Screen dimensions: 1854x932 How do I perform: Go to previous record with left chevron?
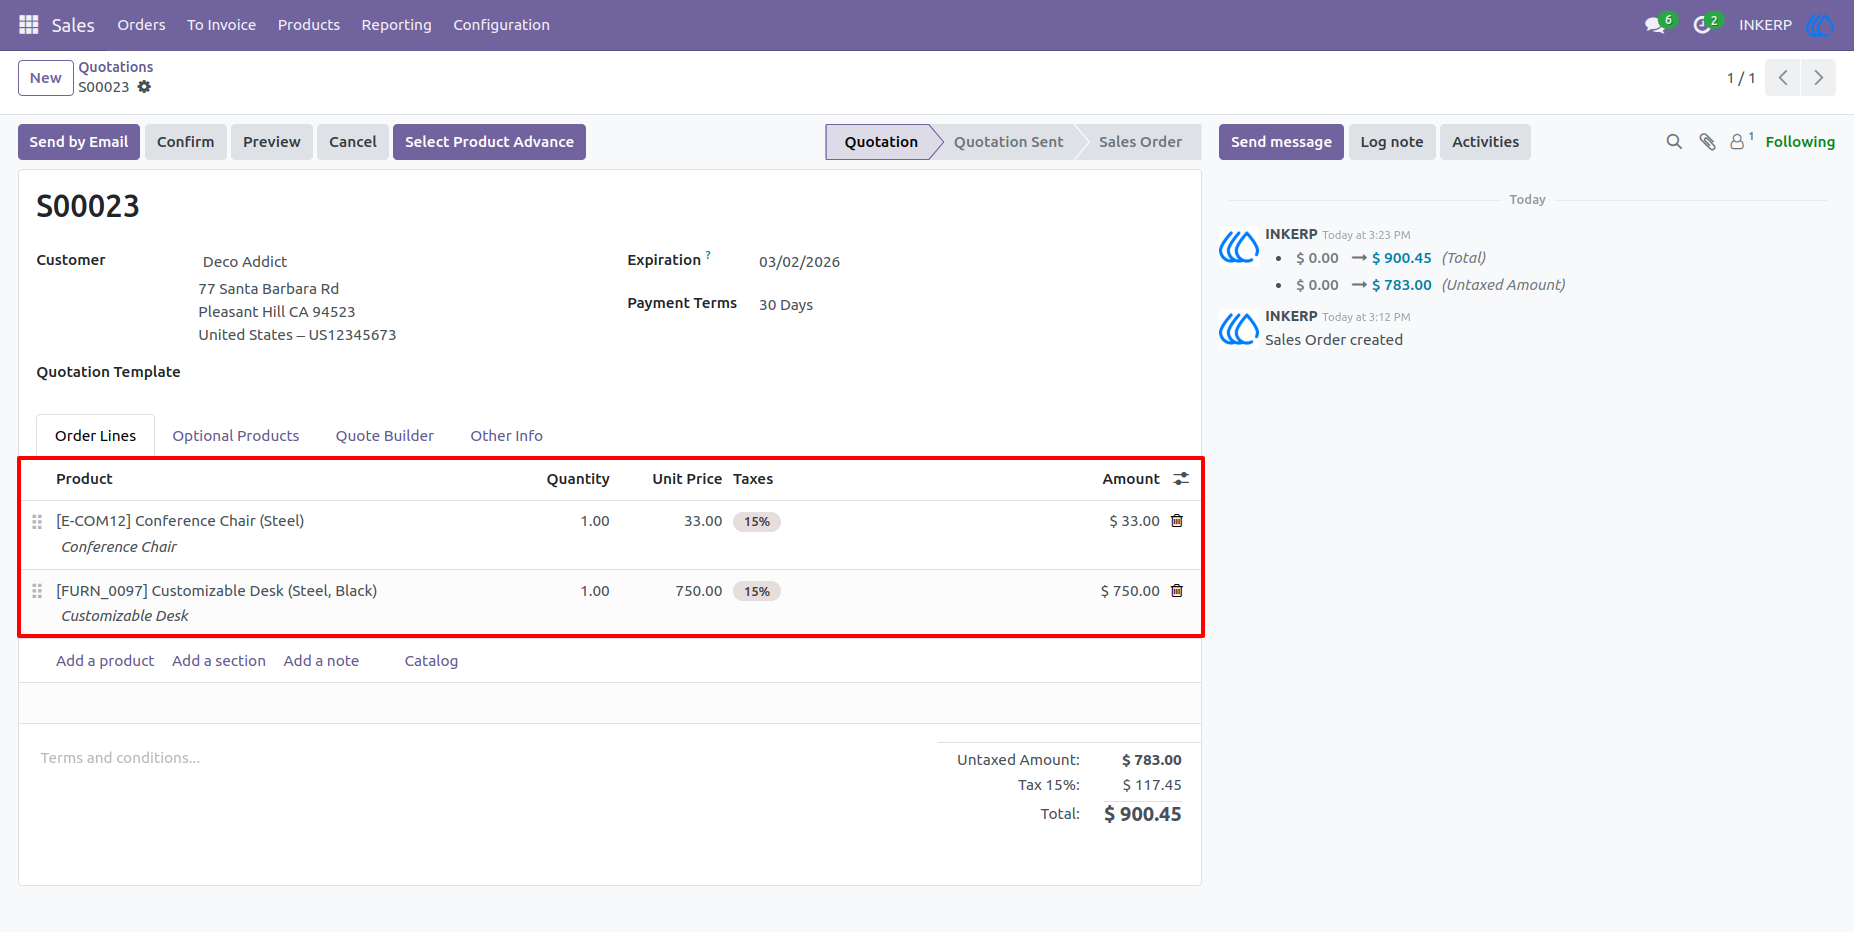click(x=1782, y=78)
